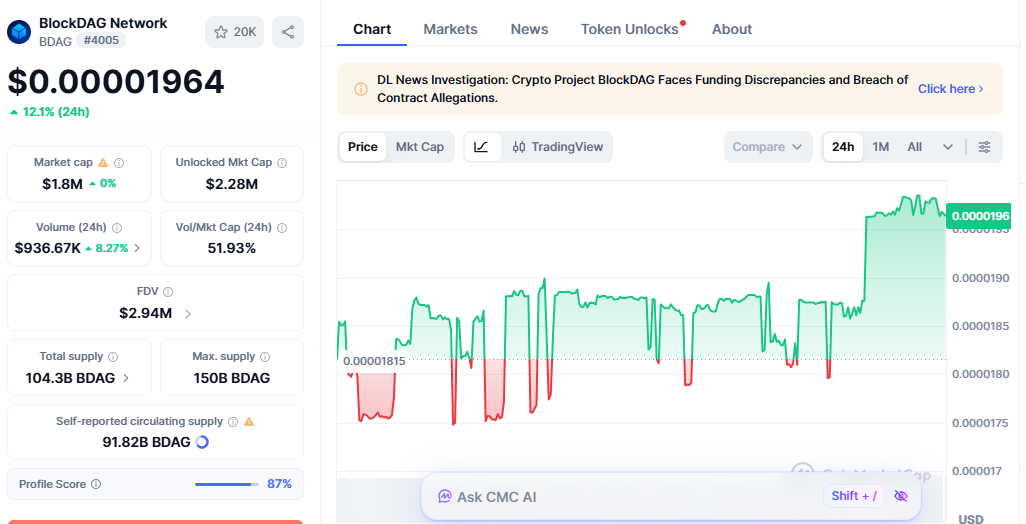The image size is (1026, 524).
Task: Open the Chart tab
Action: click(372, 29)
